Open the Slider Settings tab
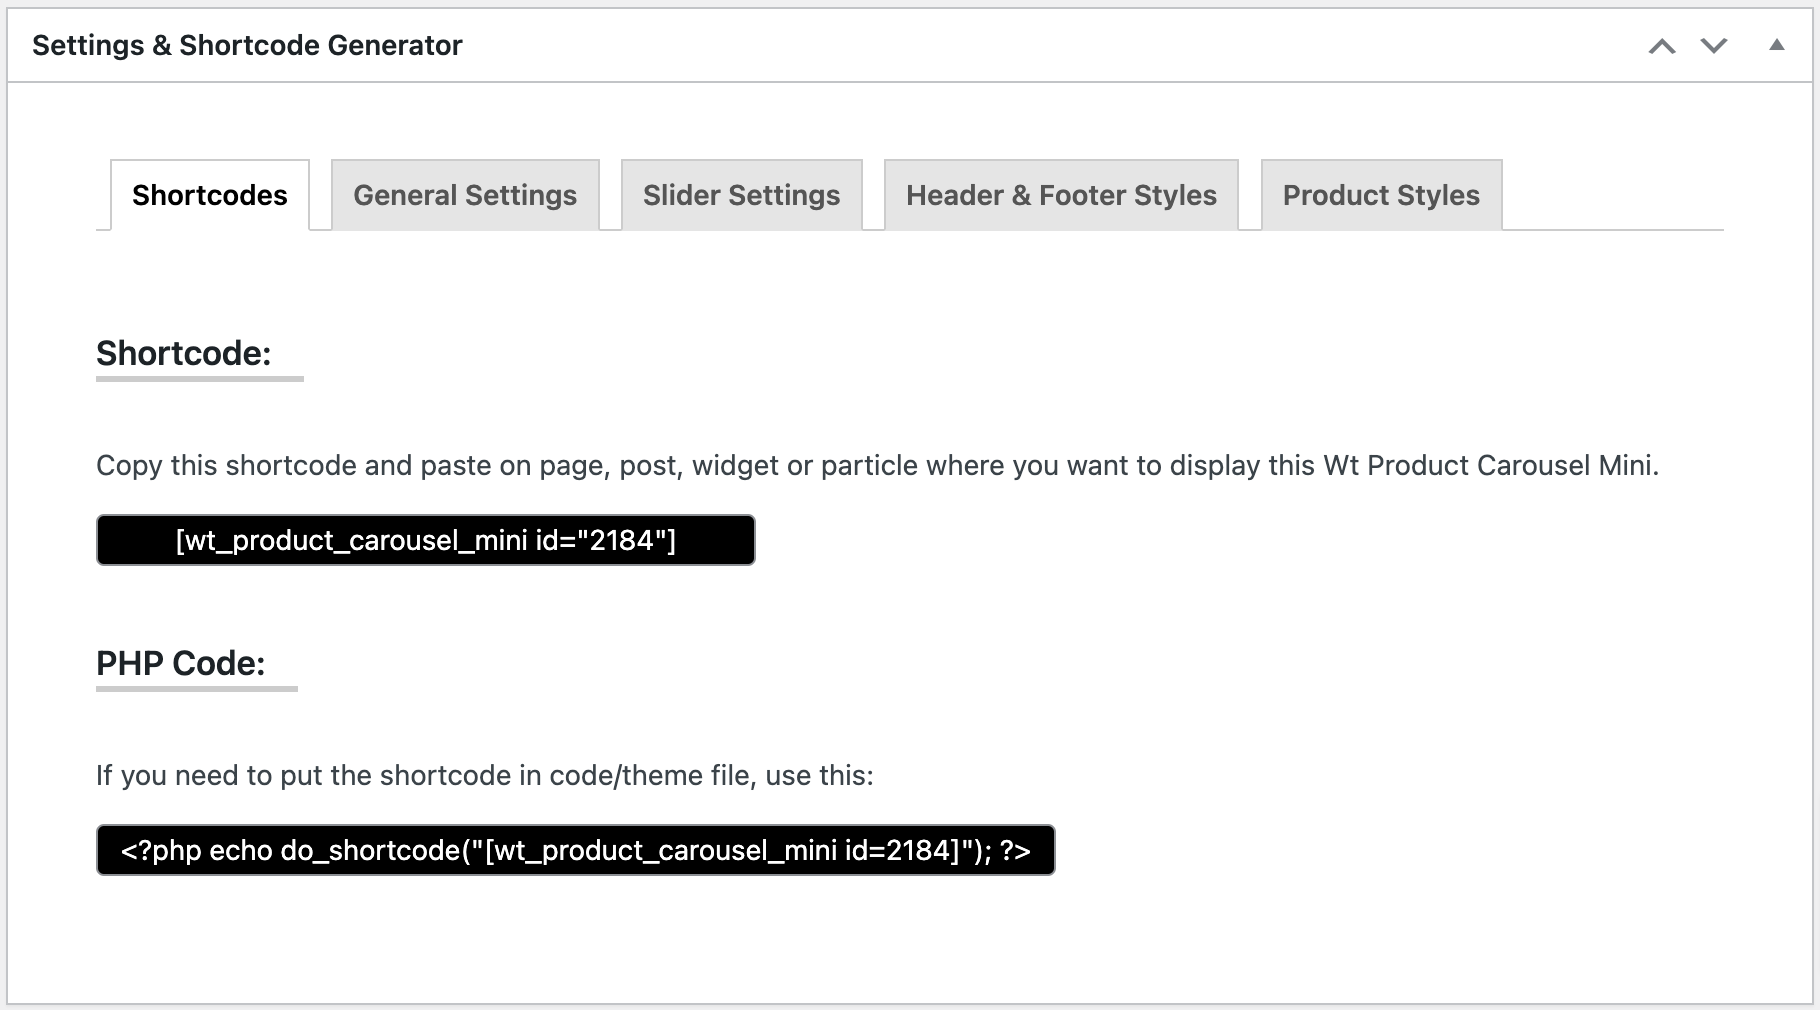The image size is (1820, 1010). (742, 195)
